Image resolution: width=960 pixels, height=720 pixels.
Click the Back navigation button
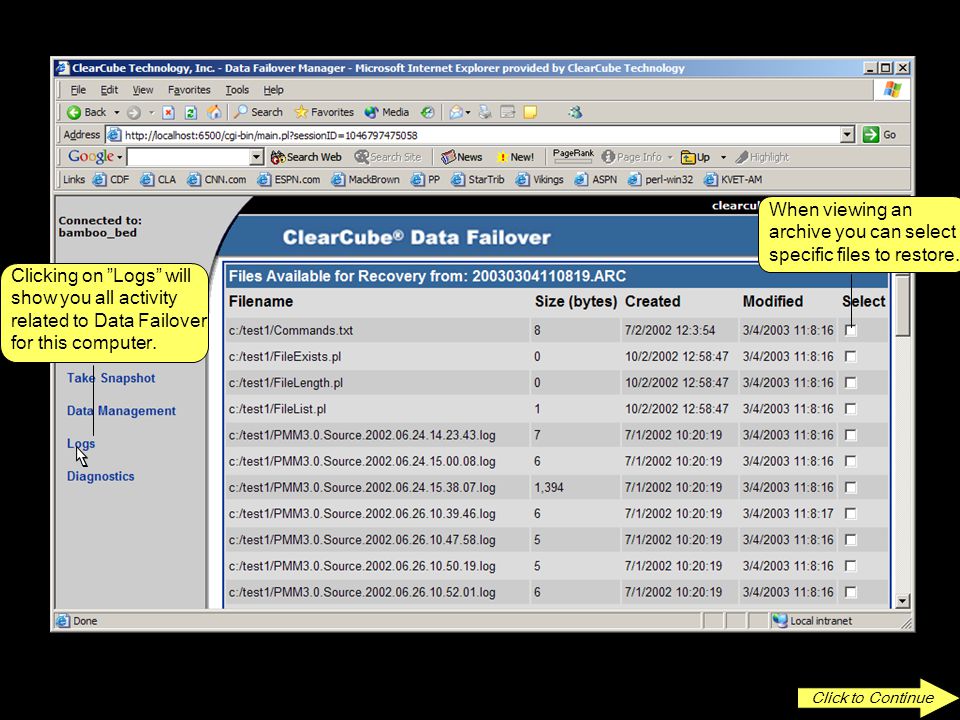pyautogui.click(x=87, y=112)
